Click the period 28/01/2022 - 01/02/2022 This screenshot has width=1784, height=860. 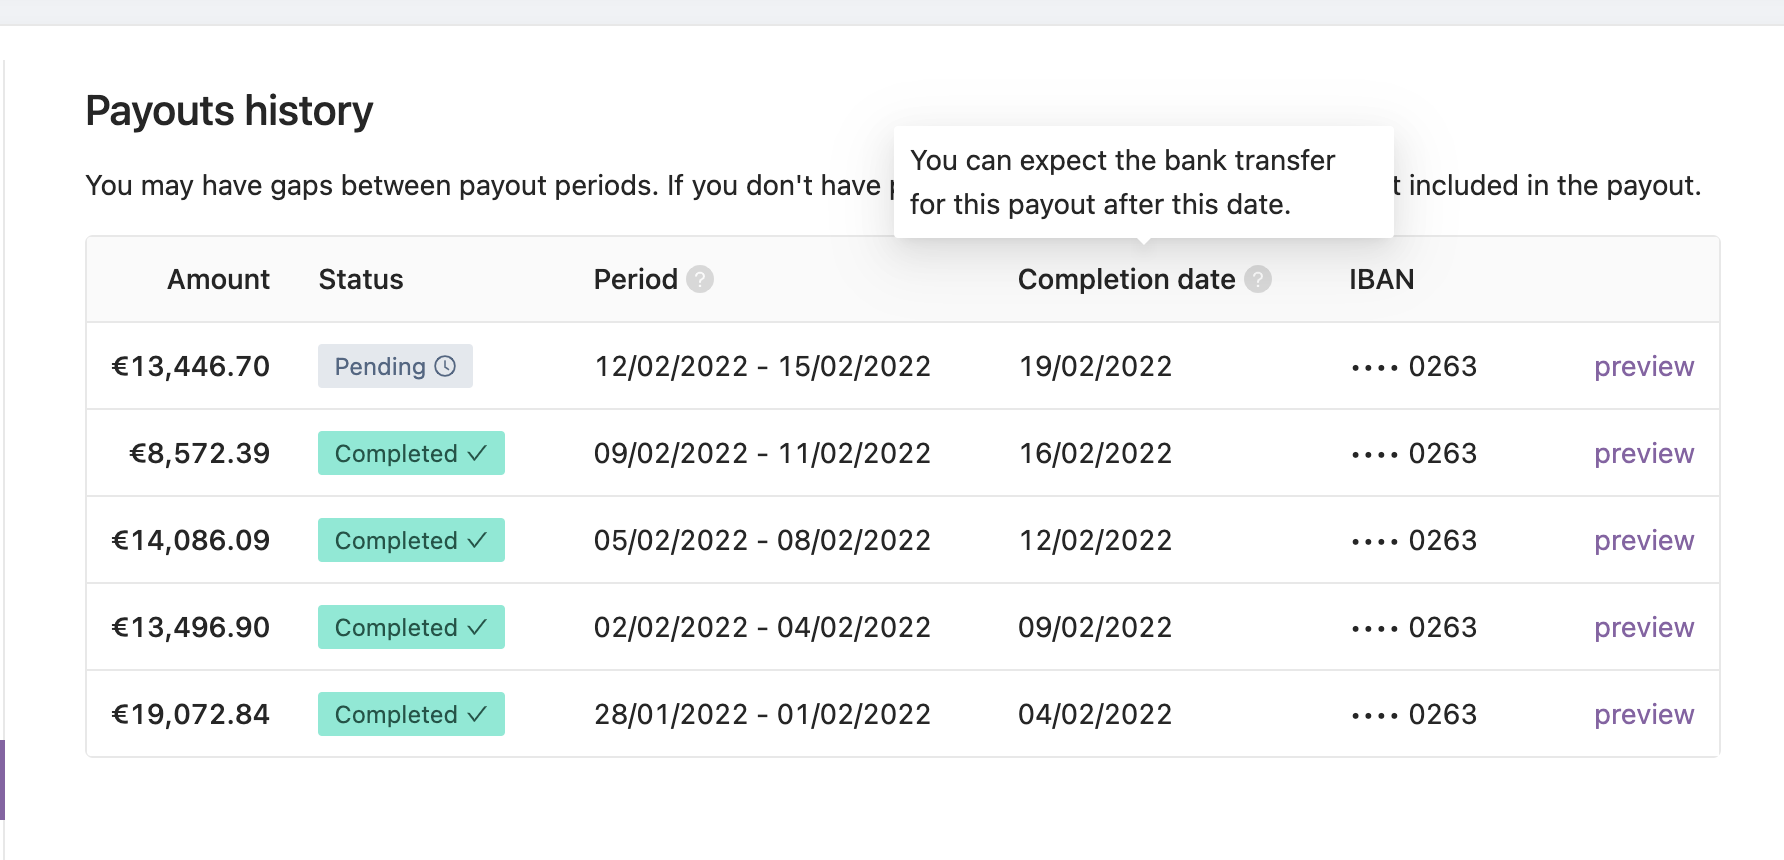coord(762,714)
